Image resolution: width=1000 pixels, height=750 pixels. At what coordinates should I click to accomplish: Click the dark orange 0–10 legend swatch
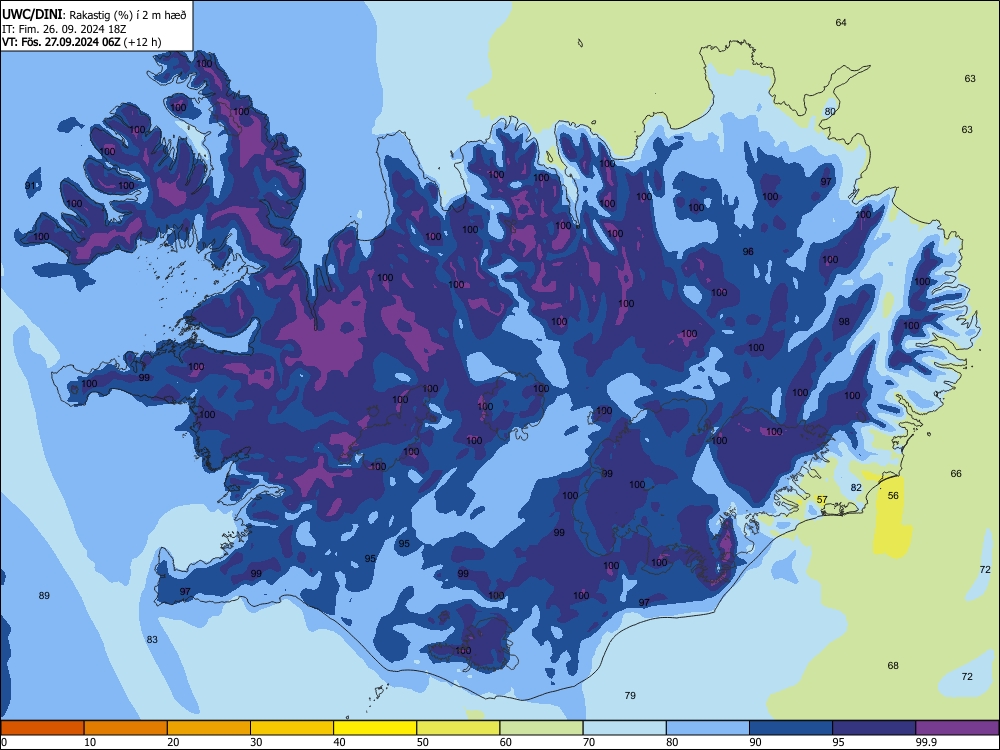point(42,728)
